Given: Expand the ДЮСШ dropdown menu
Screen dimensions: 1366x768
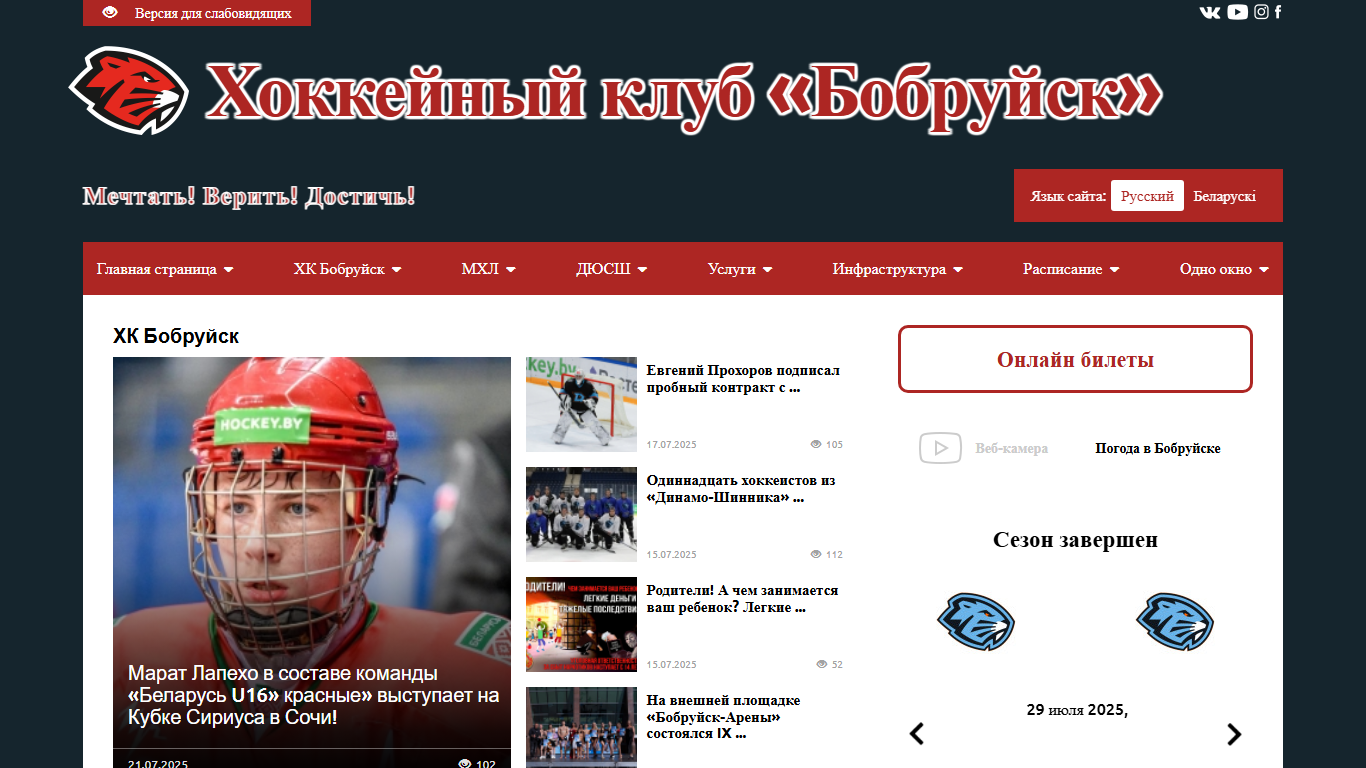Looking at the screenshot, I should coord(611,269).
